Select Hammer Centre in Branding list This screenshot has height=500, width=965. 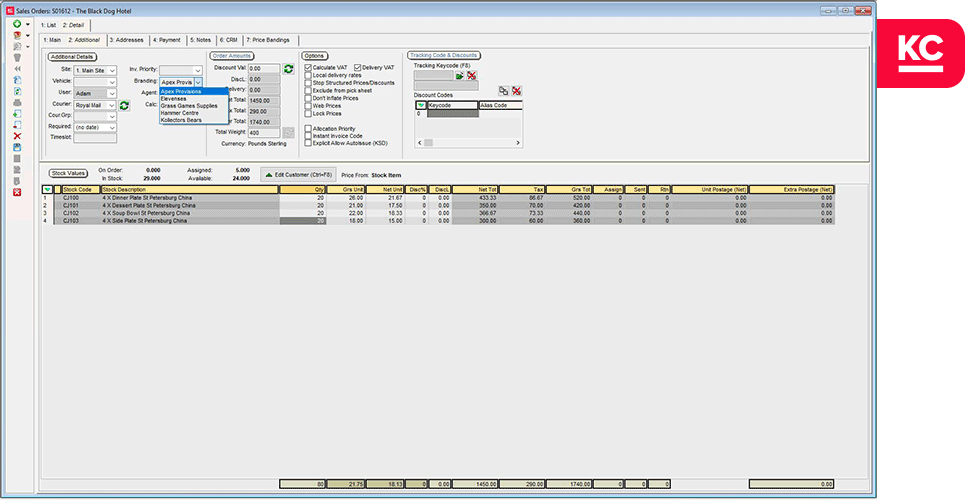coord(194,113)
